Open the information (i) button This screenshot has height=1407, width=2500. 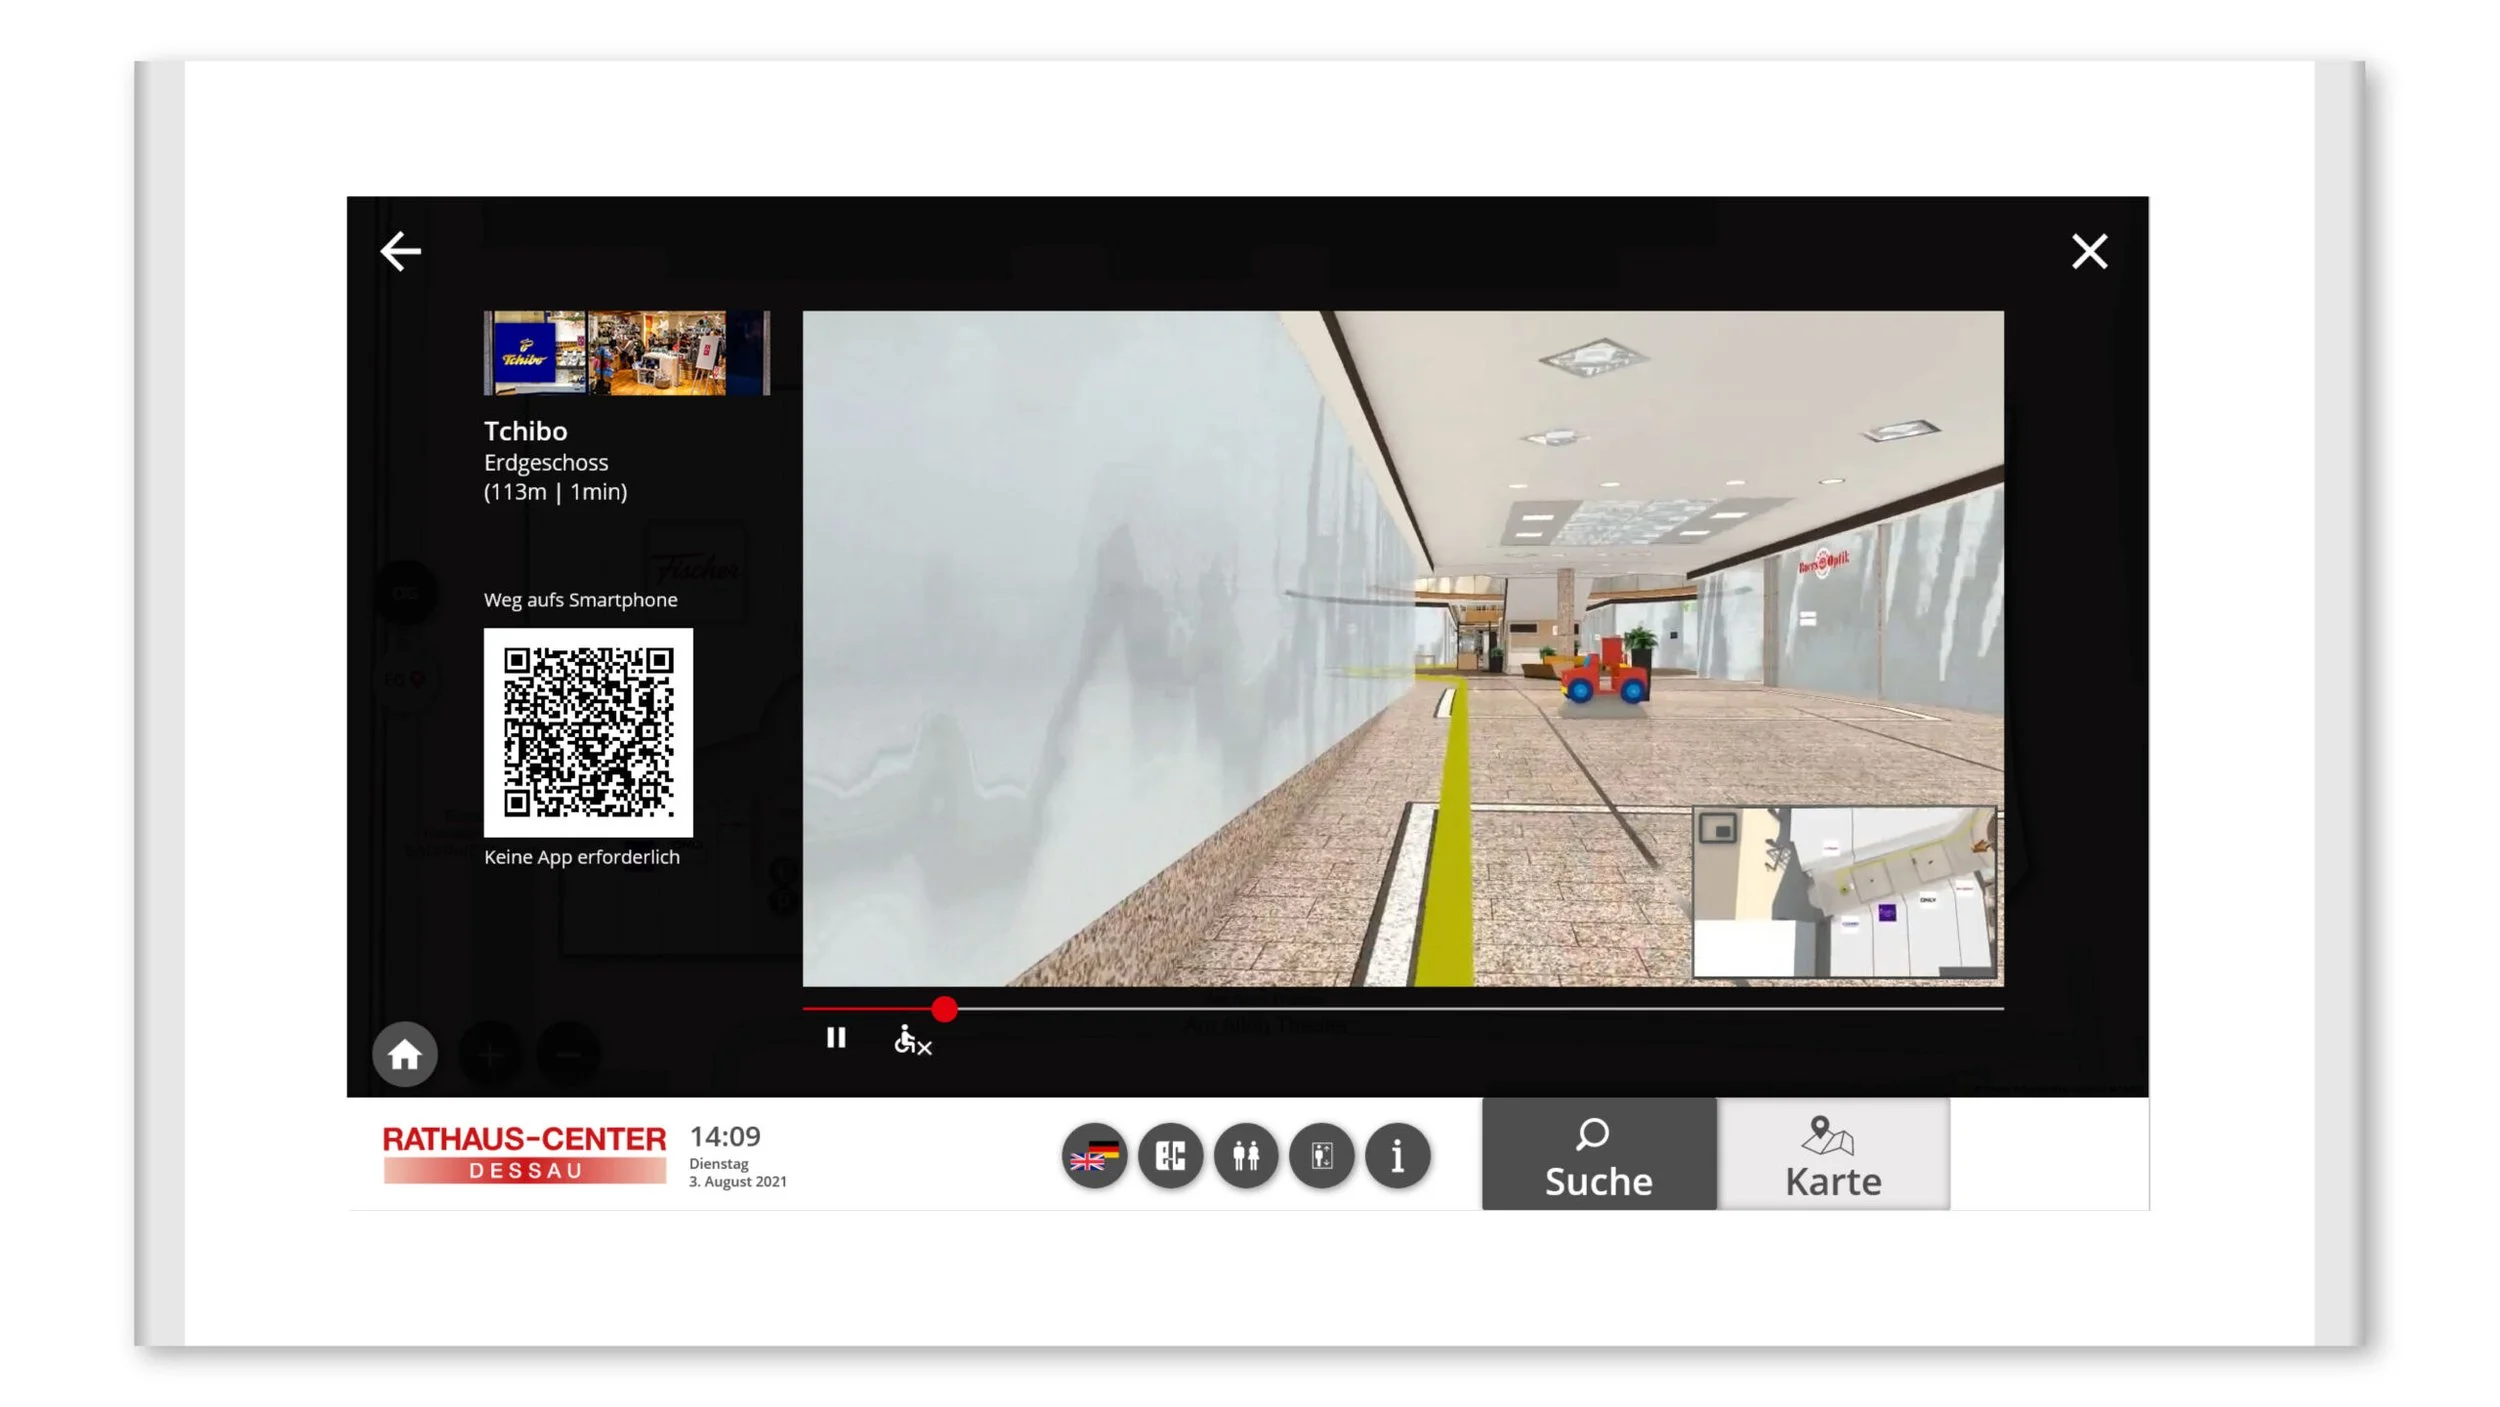pos(1397,1156)
